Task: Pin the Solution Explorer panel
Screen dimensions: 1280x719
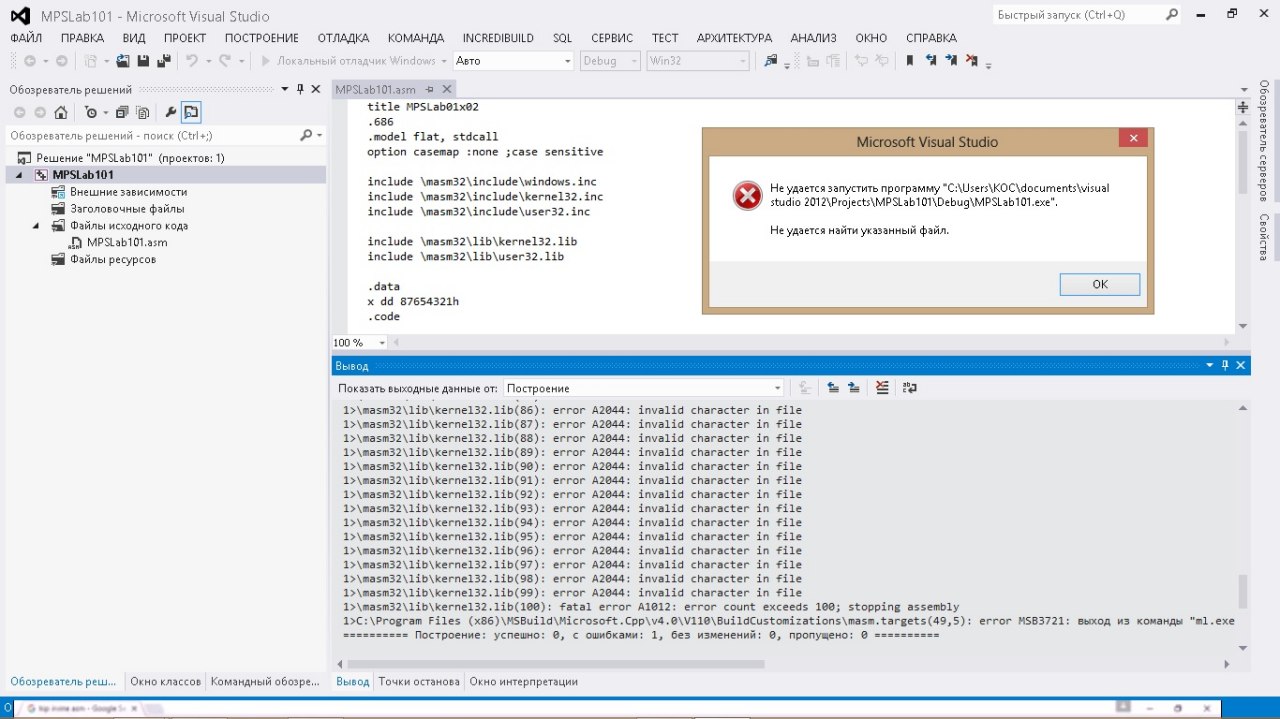Action: pyautogui.click(x=299, y=89)
